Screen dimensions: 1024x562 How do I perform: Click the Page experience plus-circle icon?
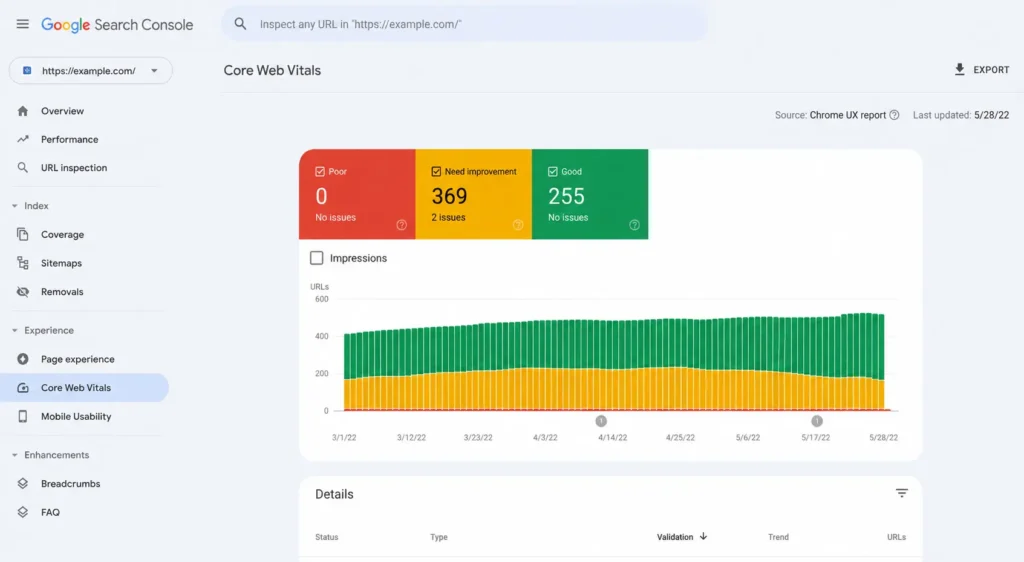coord(23,359)
